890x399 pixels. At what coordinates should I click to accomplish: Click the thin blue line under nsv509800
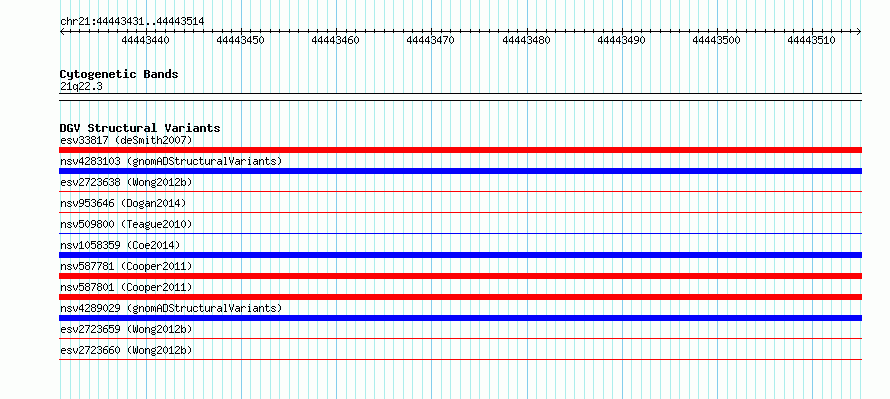pyautogui.click(x=460, y=234)
